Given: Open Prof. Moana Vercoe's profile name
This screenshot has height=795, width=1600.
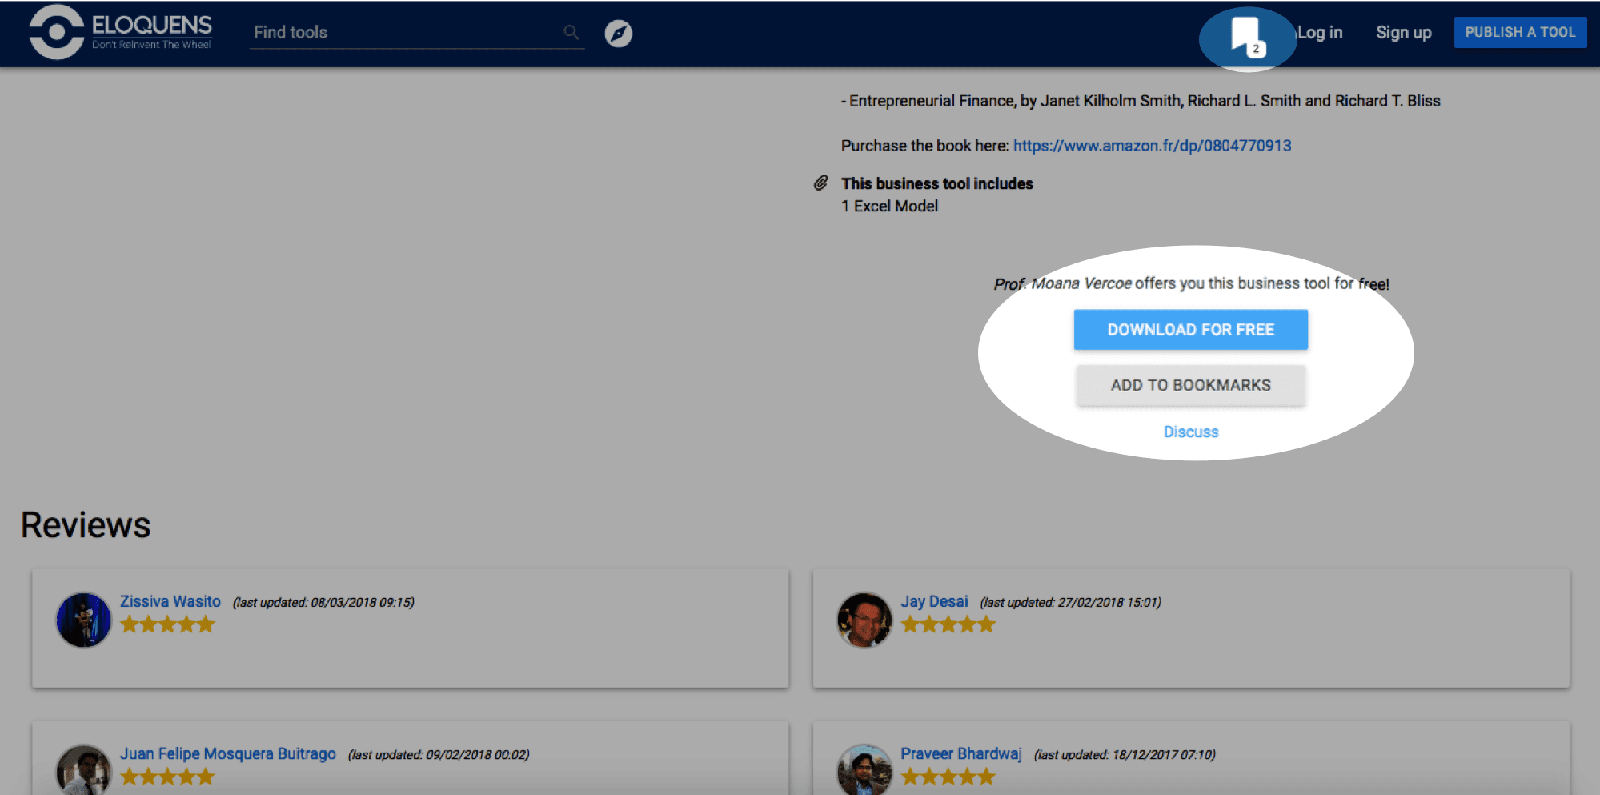Looking at the screenshot, I should tap(1063, 283).
